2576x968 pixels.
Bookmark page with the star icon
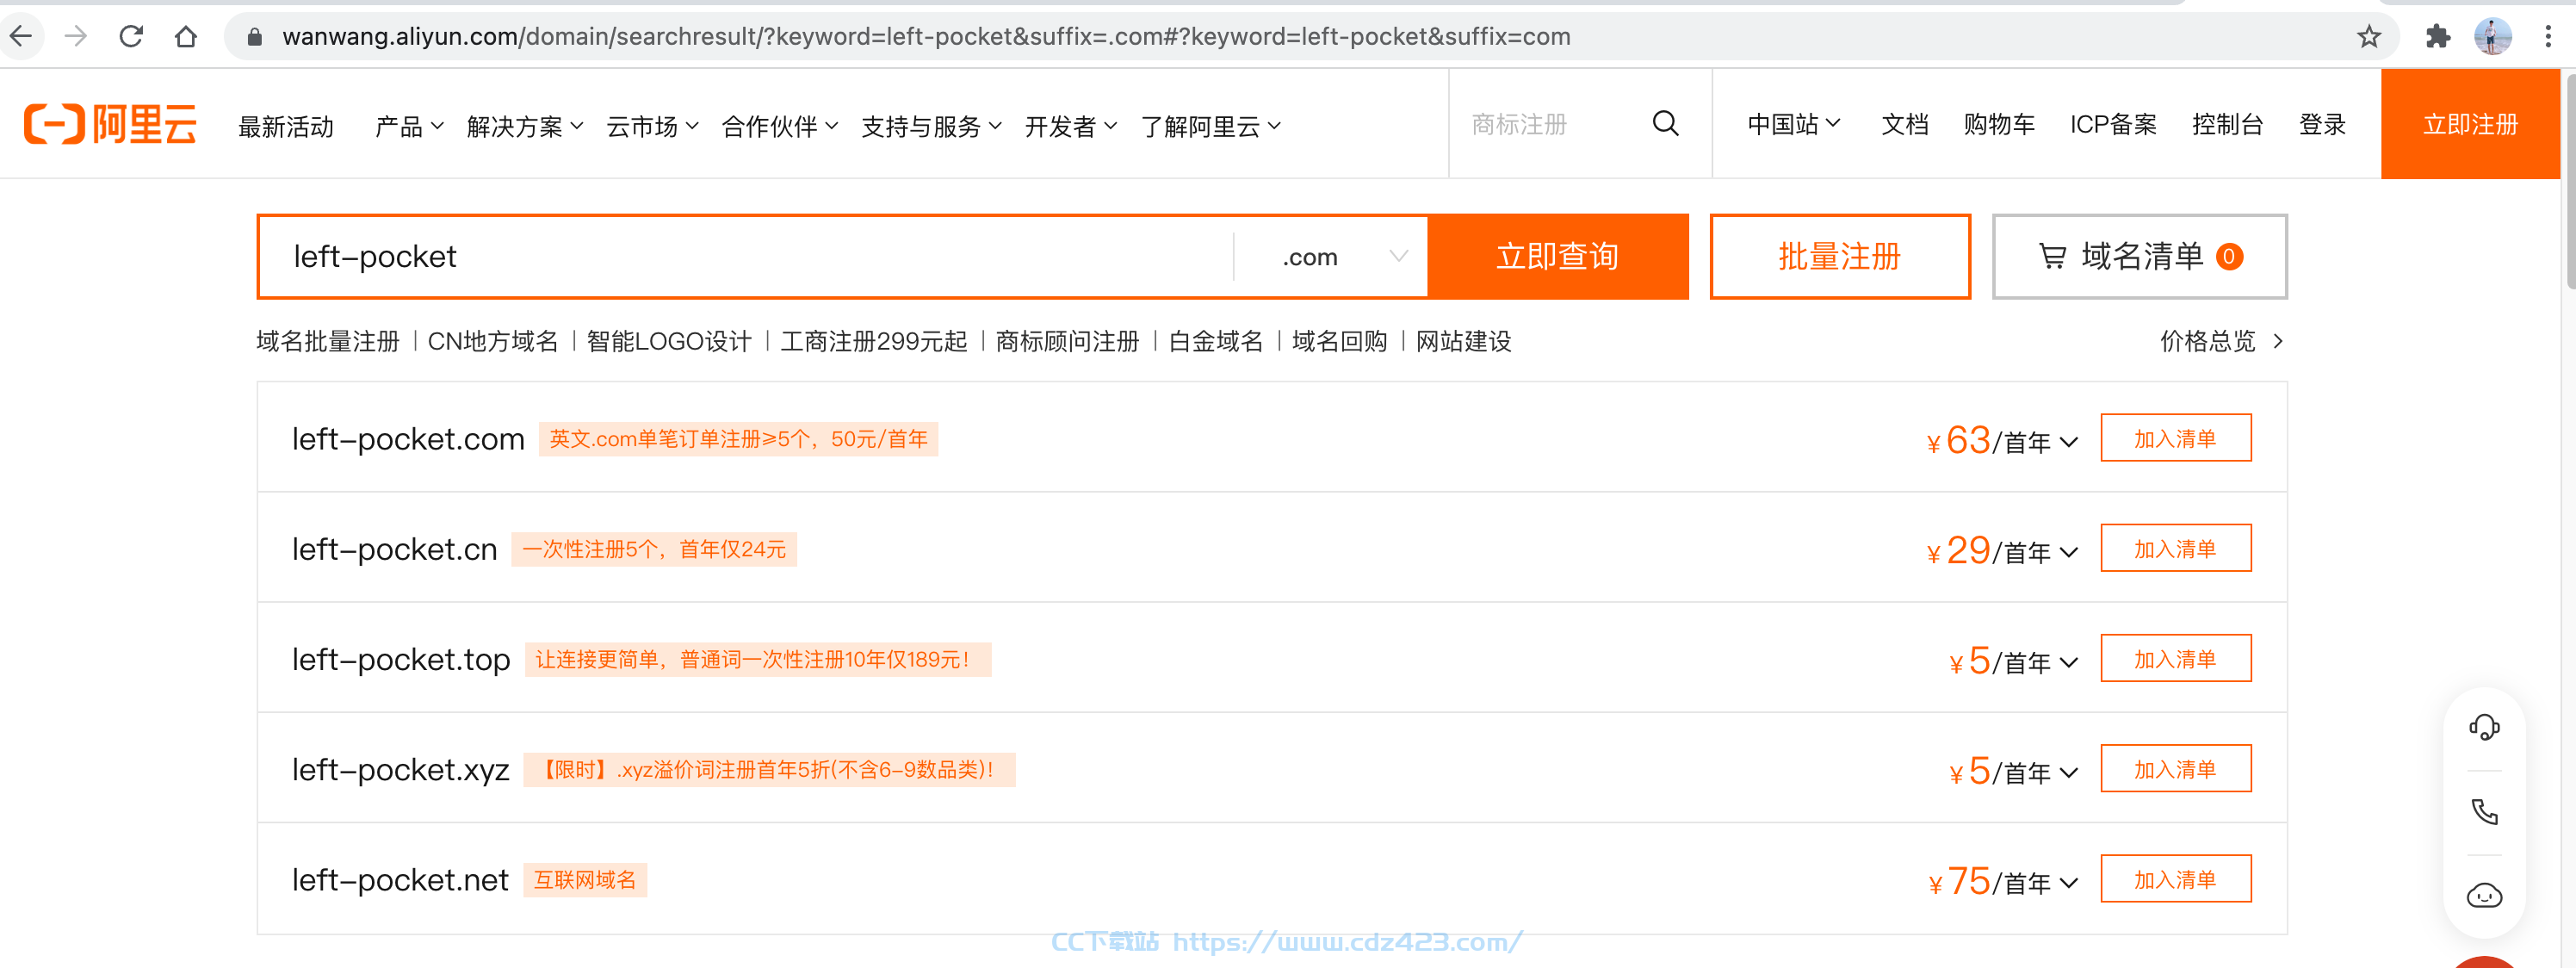(x=2369, y=37)
